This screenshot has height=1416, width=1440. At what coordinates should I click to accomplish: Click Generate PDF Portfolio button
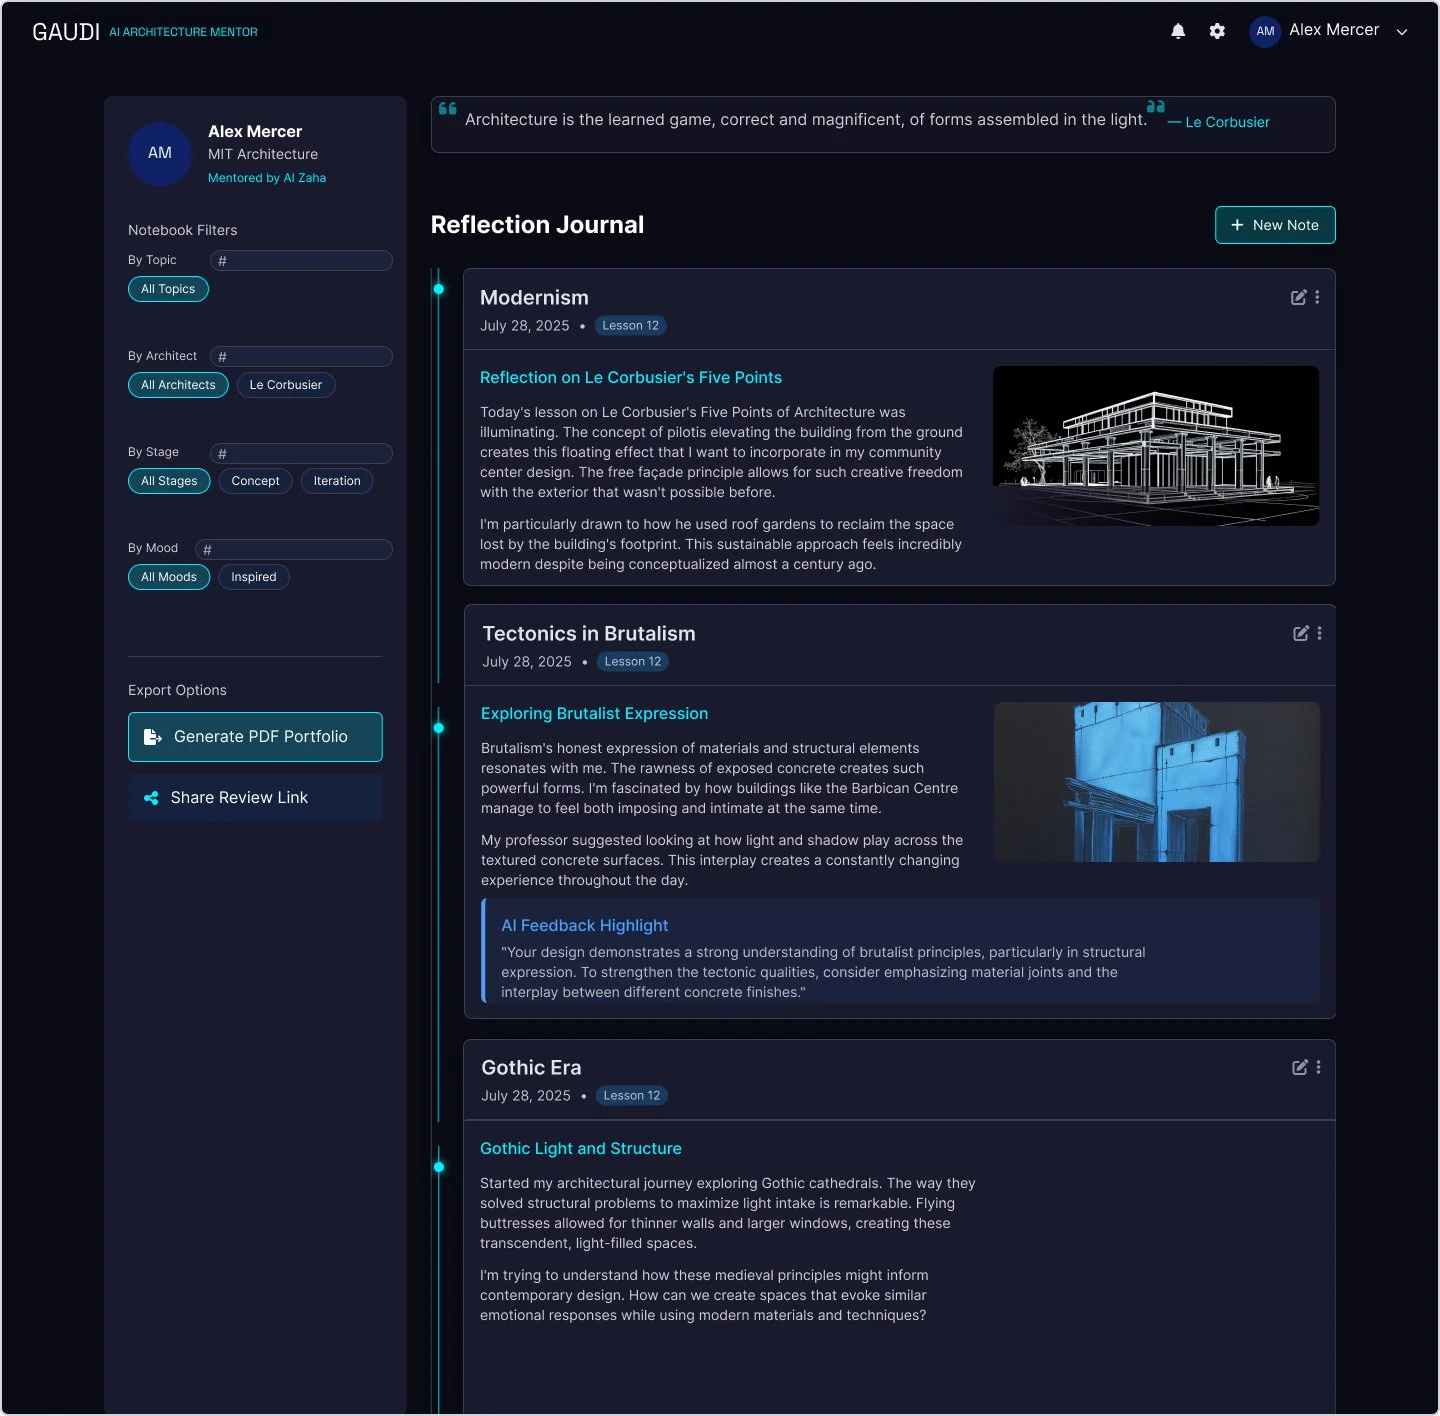tap(255, 737)
